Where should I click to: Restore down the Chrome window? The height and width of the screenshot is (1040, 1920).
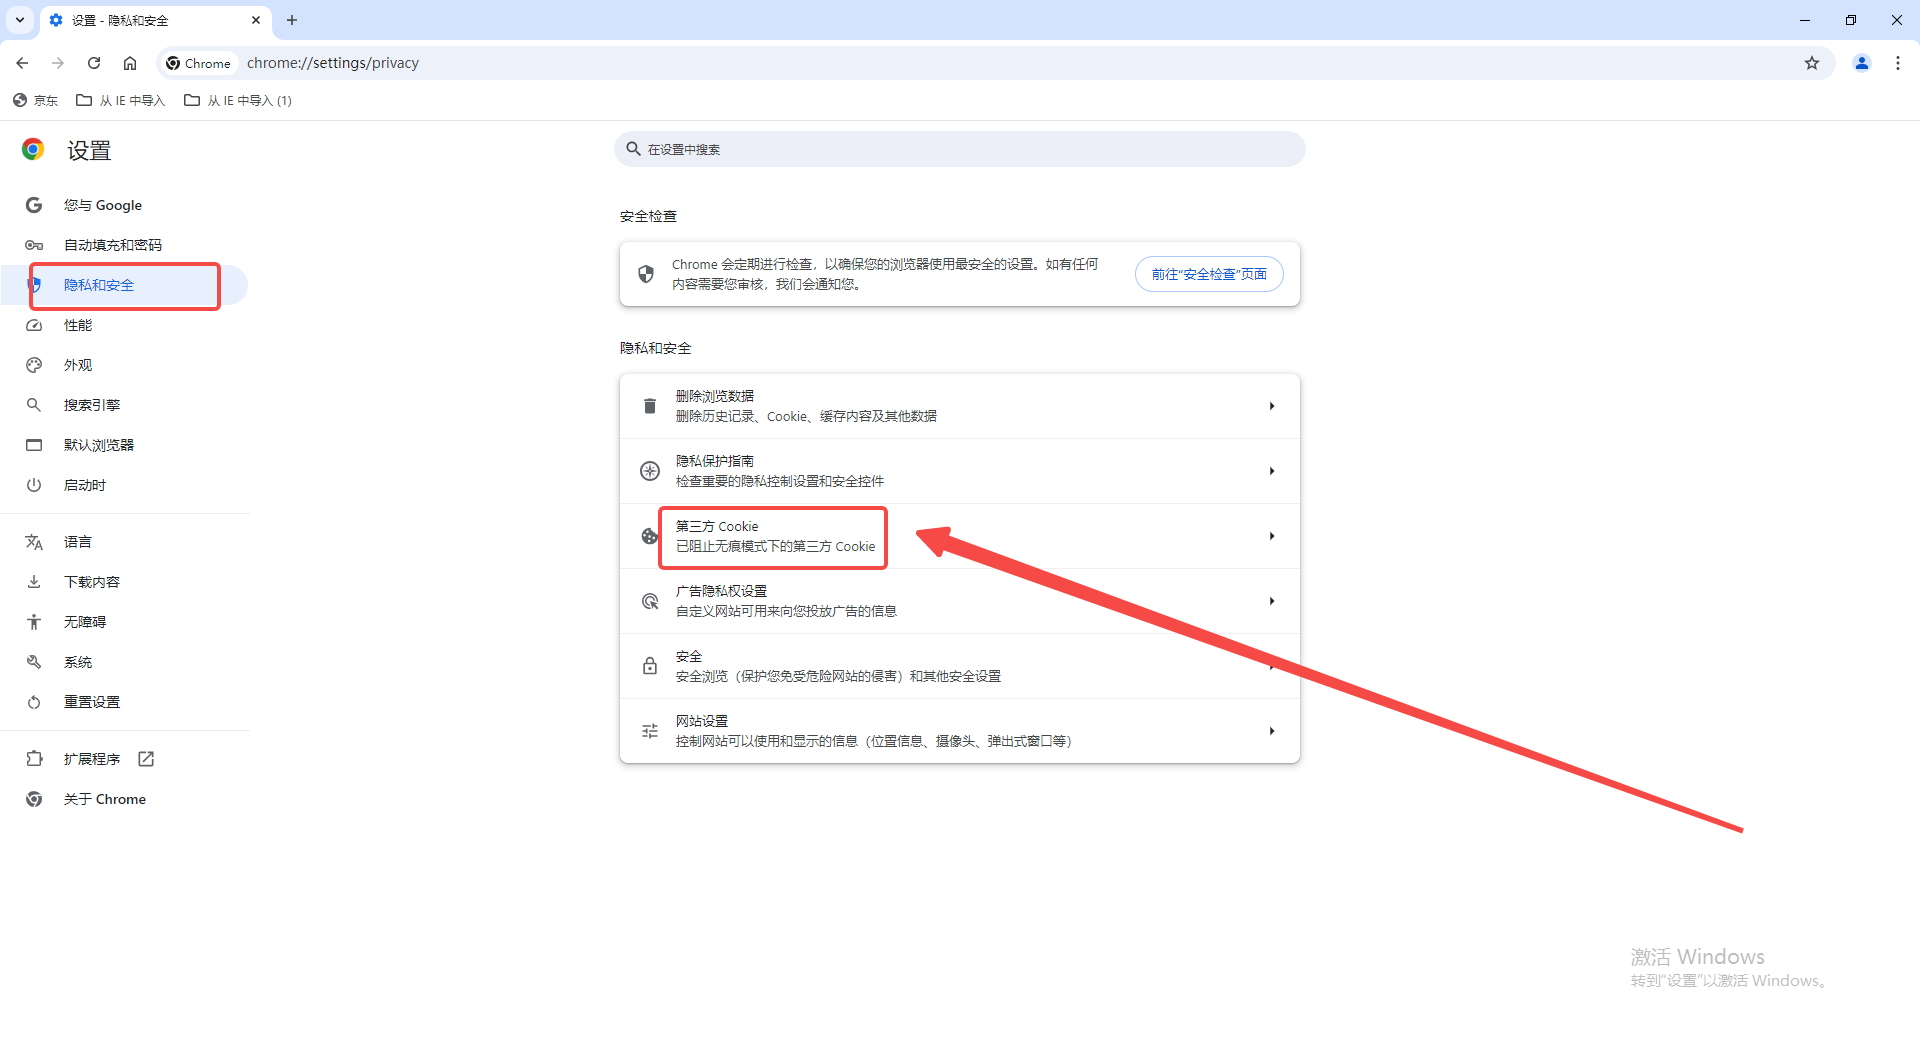(1851, 20)
